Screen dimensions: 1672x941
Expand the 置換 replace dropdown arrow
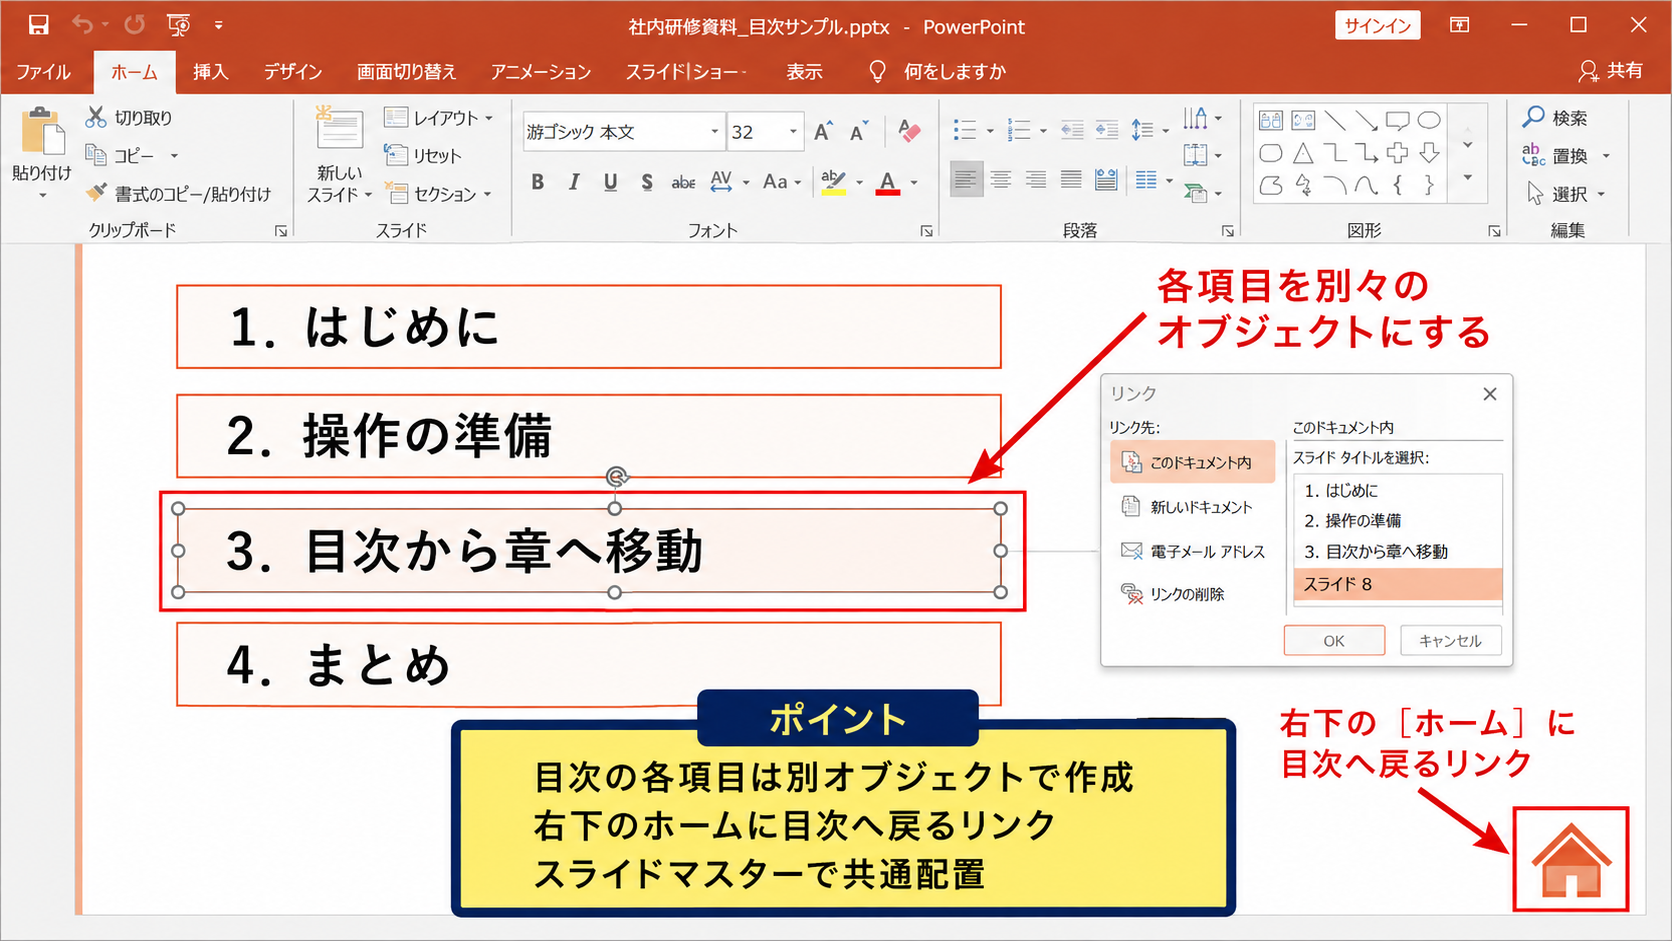pyautogui.click(x=1606, y=156)
